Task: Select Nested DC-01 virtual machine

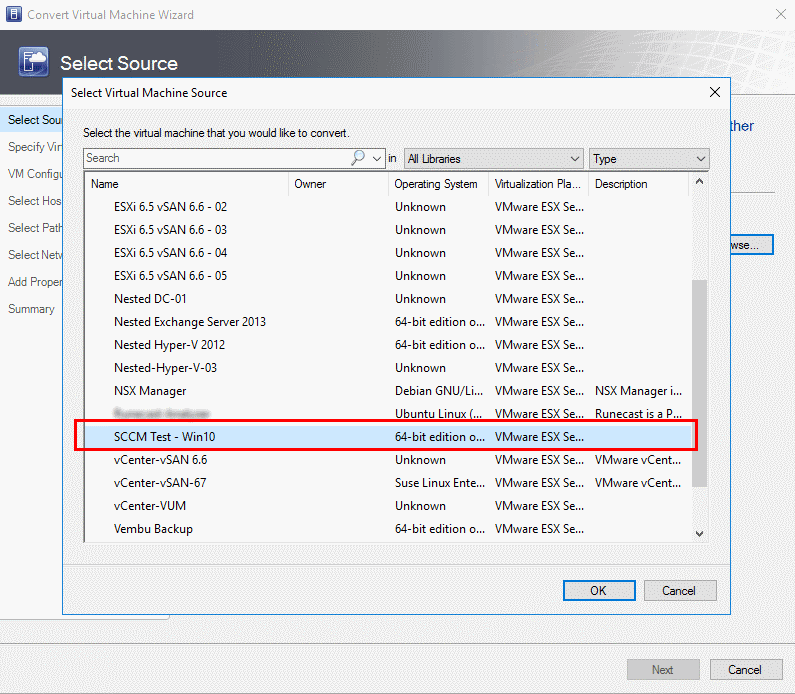Action: (388, 299)
